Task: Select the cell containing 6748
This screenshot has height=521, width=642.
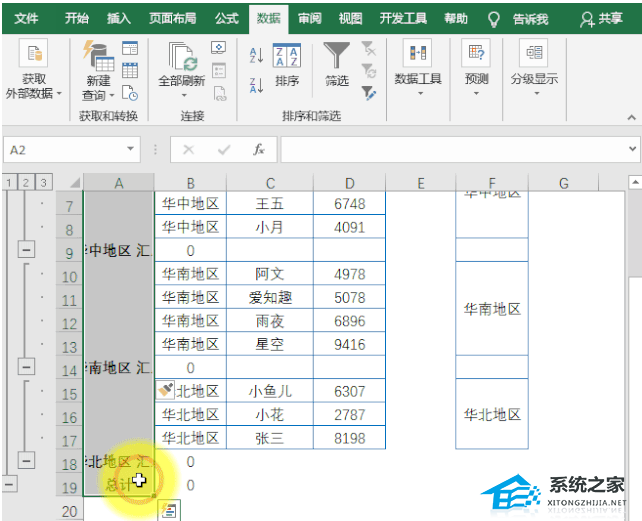Action: [x=349, y=203]
